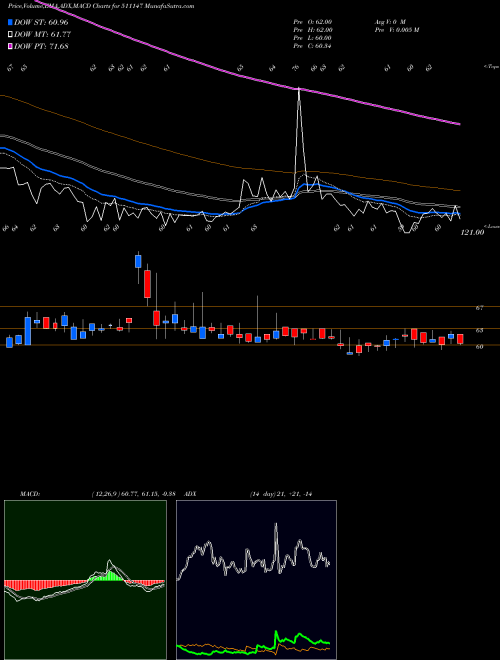Screen dimensions: 500x660
Task: Click the 'Pre L: 60.00' low value
Action: click(313, 38)
